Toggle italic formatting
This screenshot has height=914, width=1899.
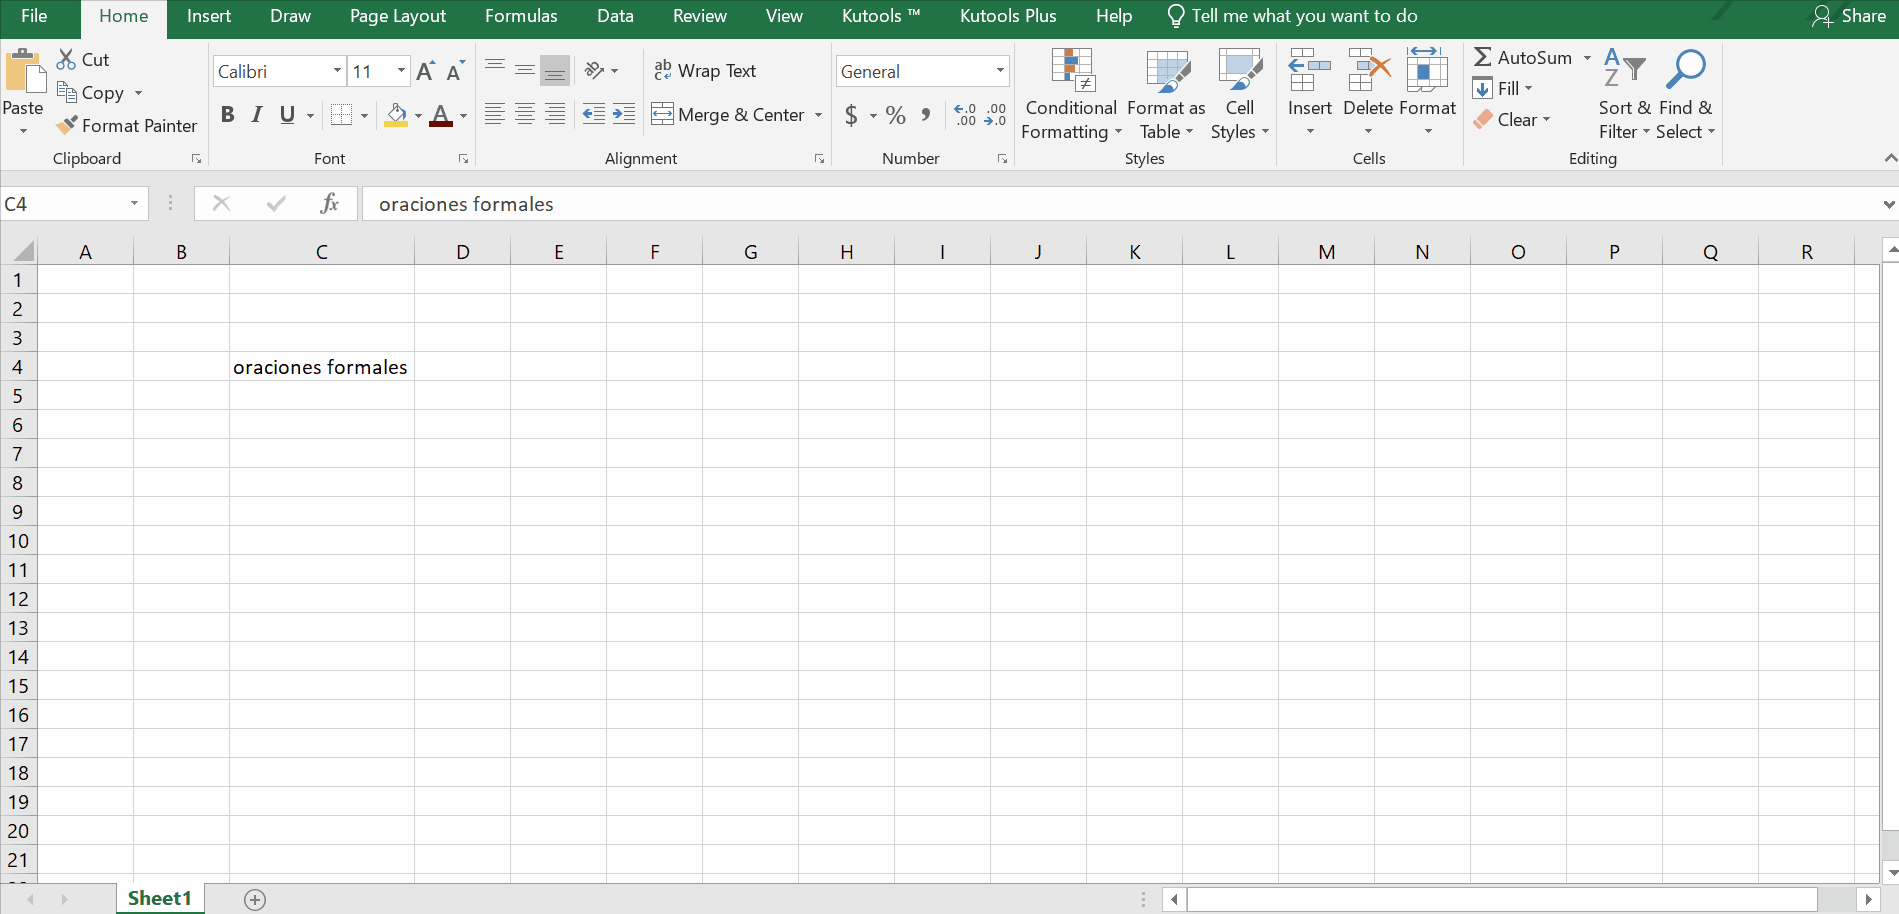coord(256,114)
